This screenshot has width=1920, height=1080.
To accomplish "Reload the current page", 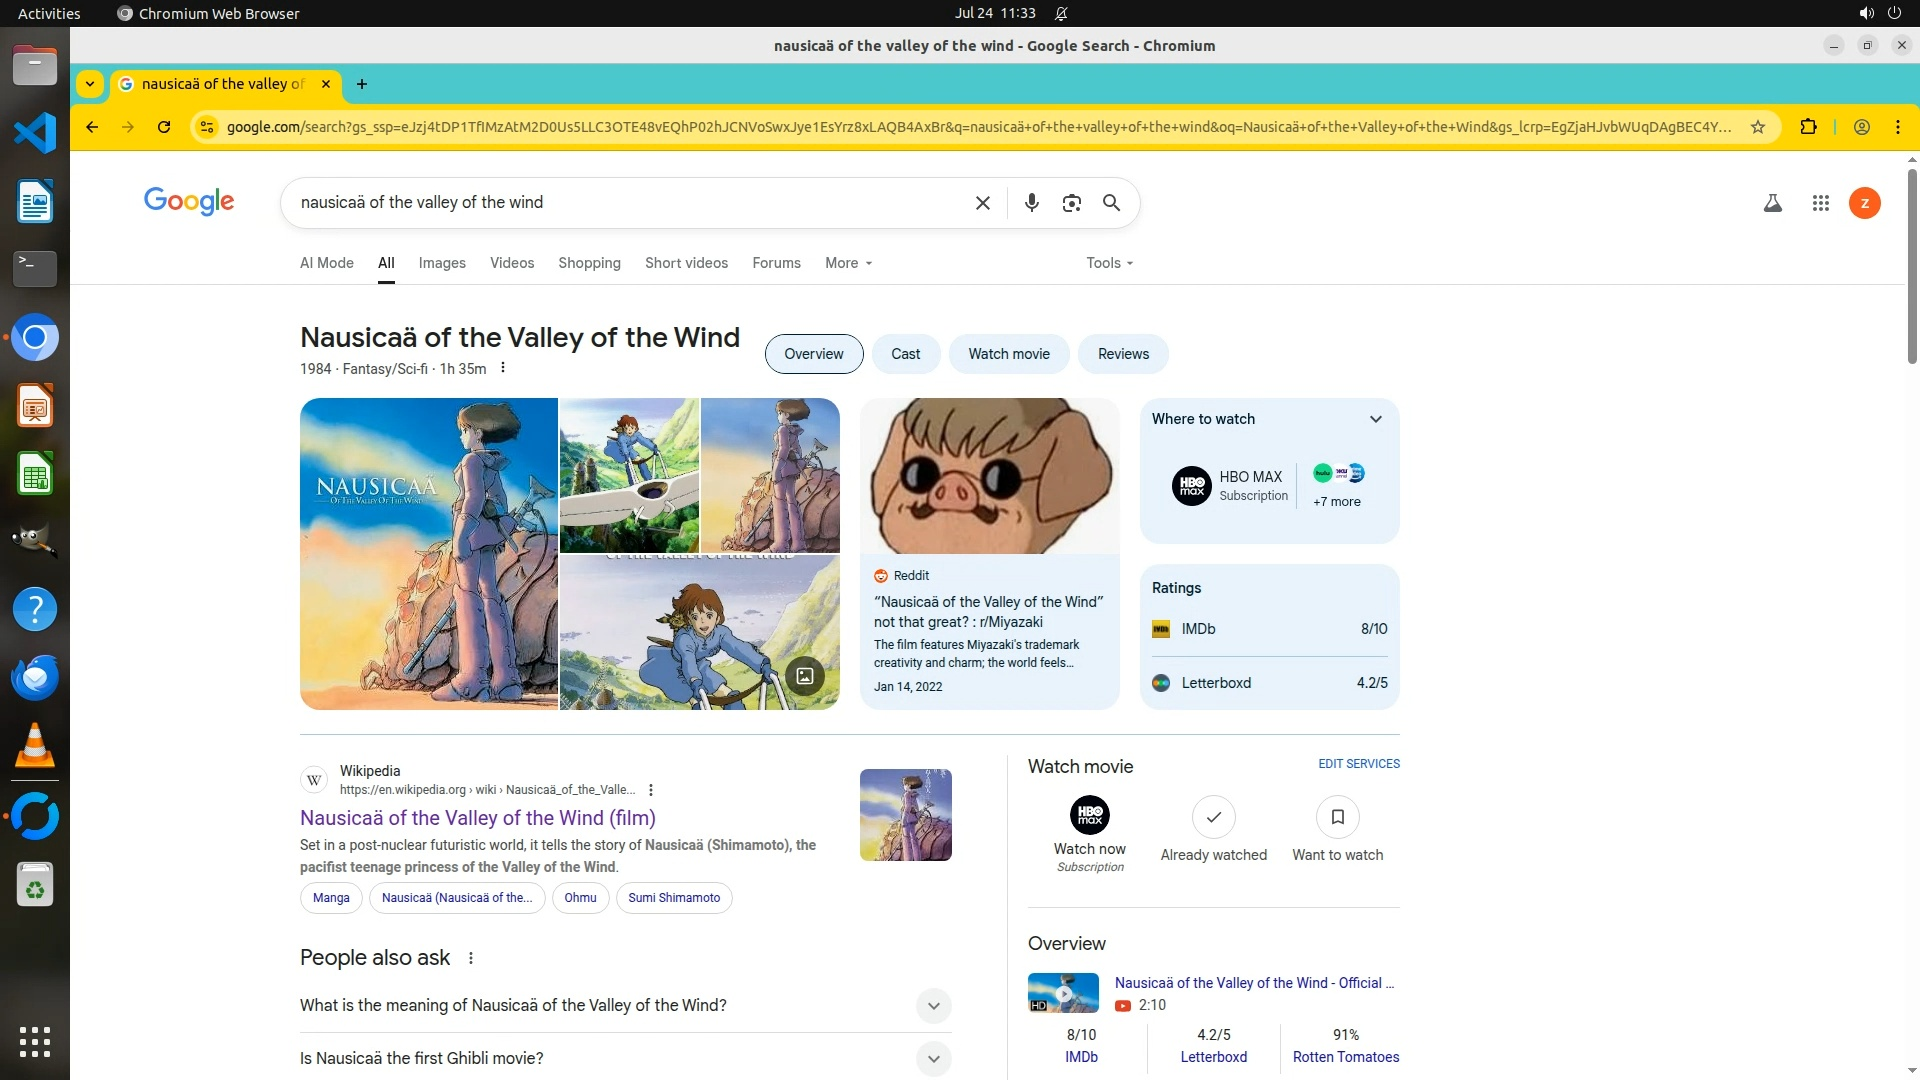I will [x=164, y=127].
